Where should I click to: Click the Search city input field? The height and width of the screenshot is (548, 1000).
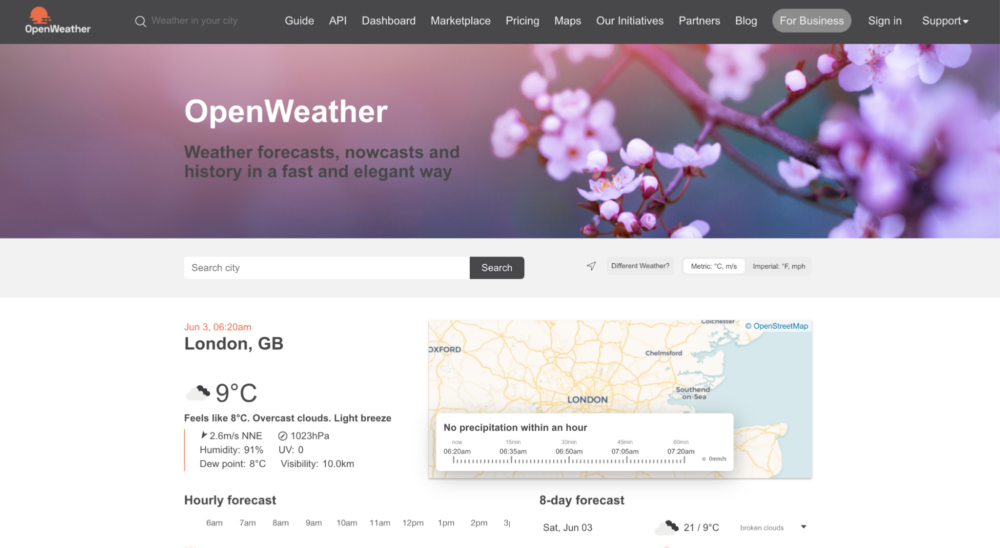327,268
